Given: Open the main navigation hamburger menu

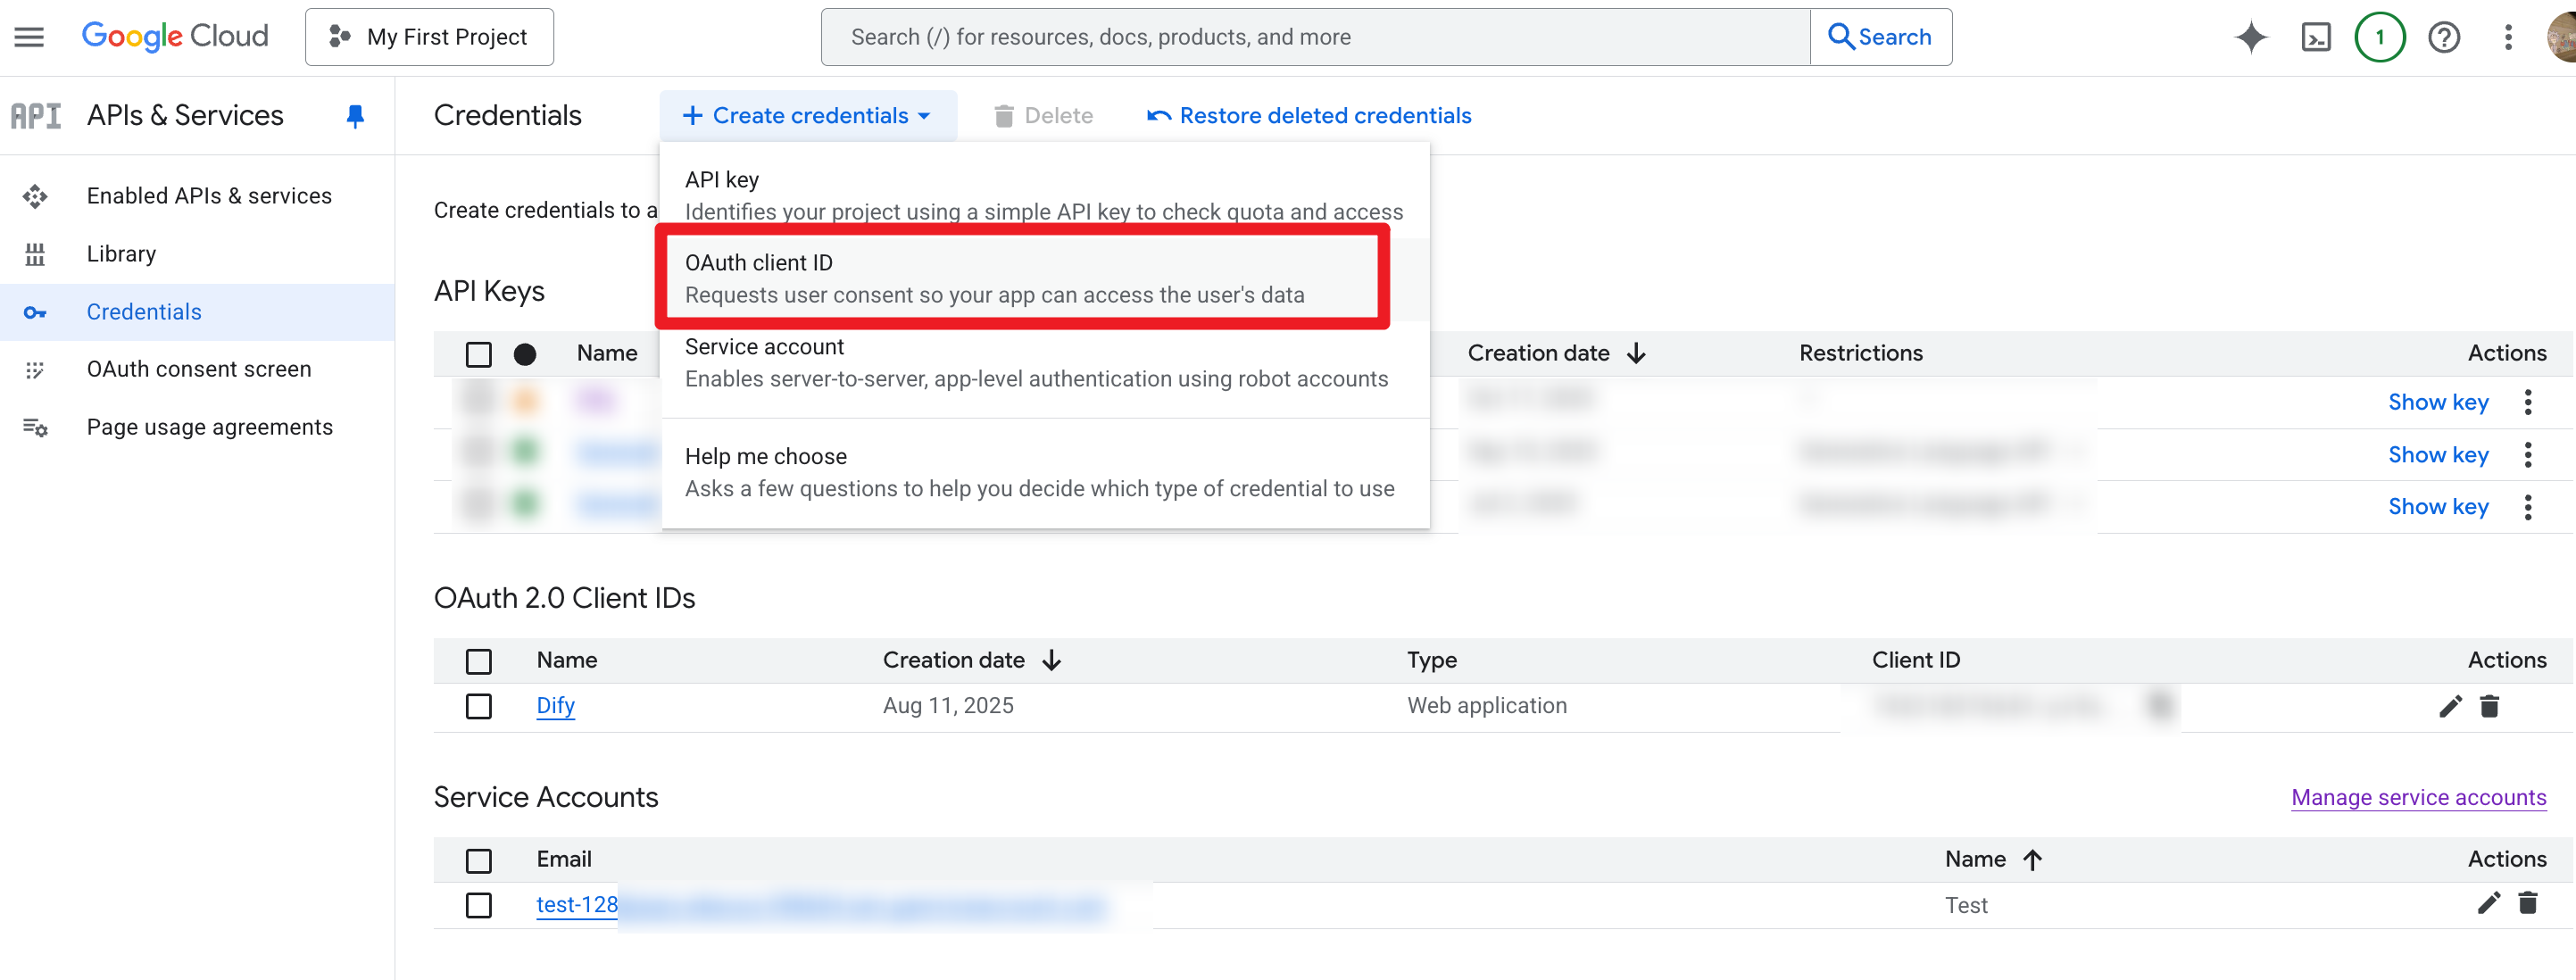Looking at the screenshot, I should click(x=29, y=37).
